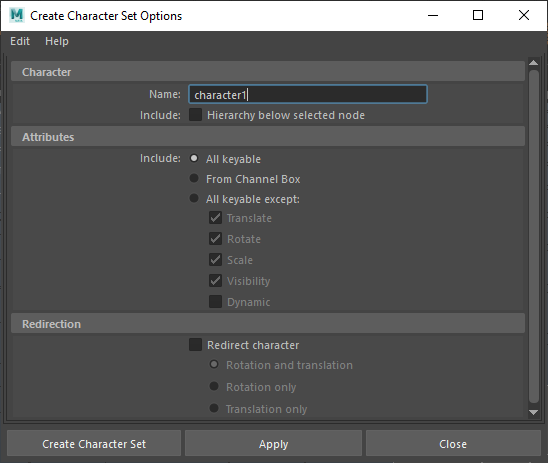Toggle the Translate checkbox

click(215, 218)
